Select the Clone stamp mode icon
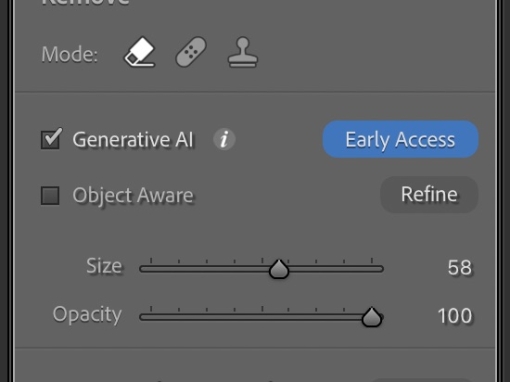 tap(243, 52)
